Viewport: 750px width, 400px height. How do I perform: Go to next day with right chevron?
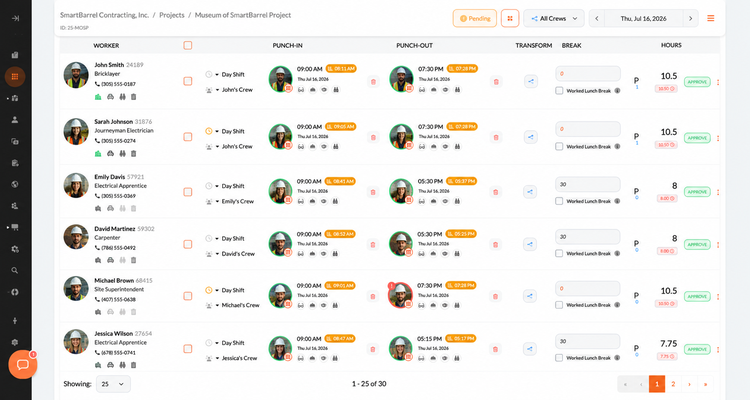click(690, 19)
